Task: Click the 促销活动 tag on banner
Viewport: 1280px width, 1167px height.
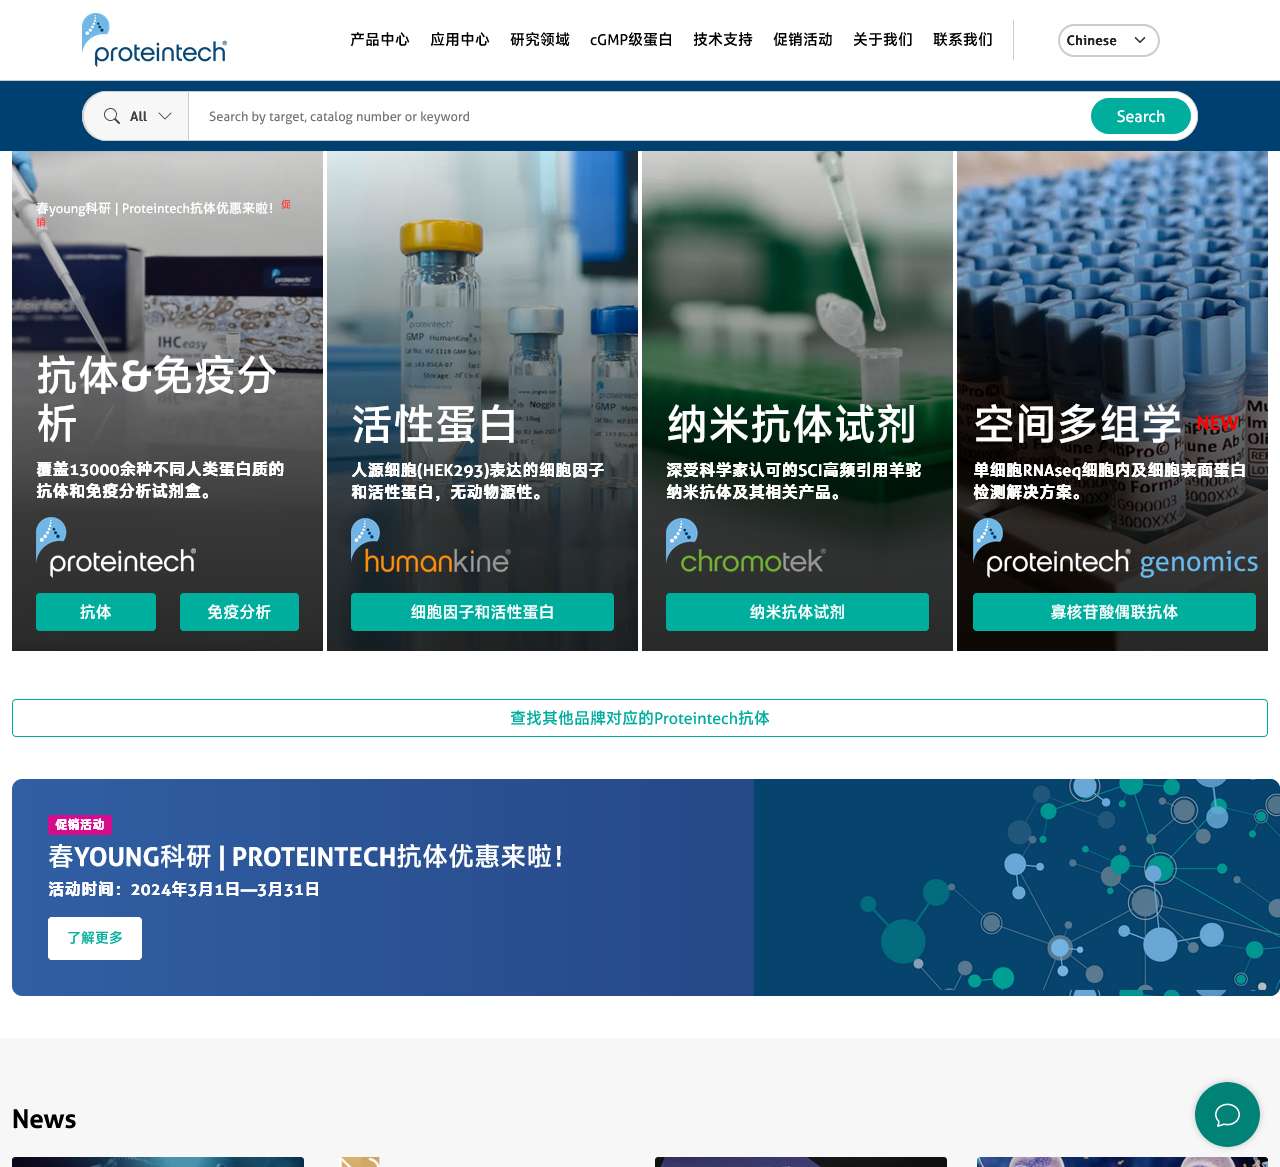Action: (x=80, y=825)
